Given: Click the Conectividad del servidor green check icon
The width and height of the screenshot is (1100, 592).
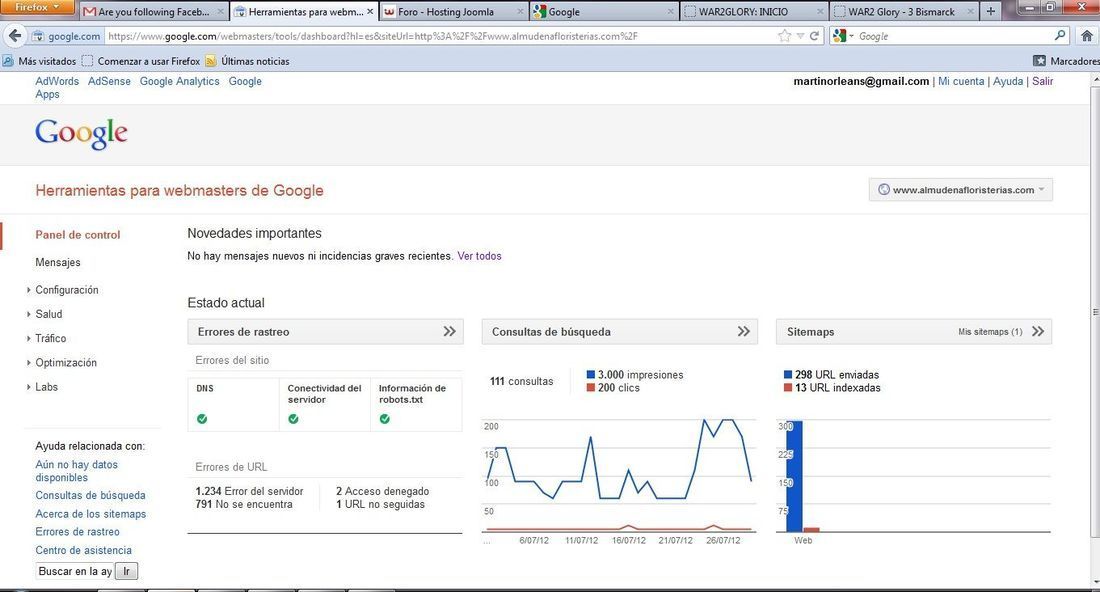Looking at the screenshot, I should tap(293, 419).
